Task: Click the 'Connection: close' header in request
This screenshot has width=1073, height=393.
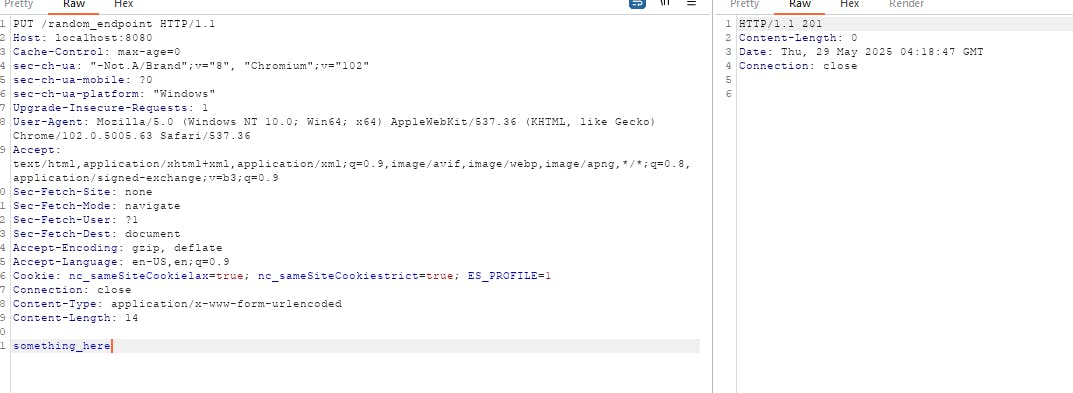Action: point(72,290)
